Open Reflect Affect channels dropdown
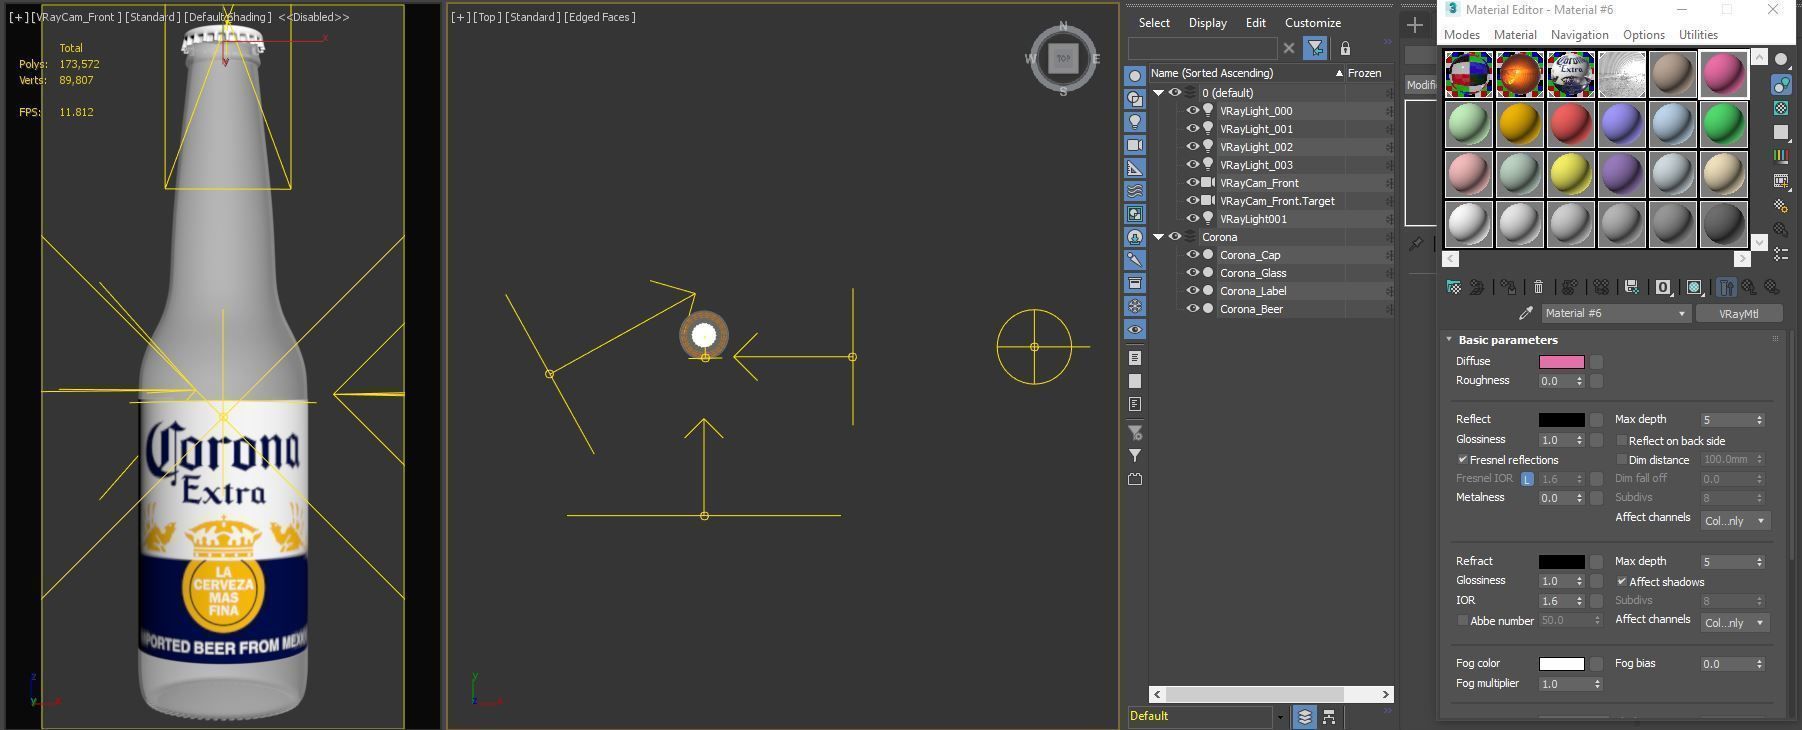 pos(1735,521)
